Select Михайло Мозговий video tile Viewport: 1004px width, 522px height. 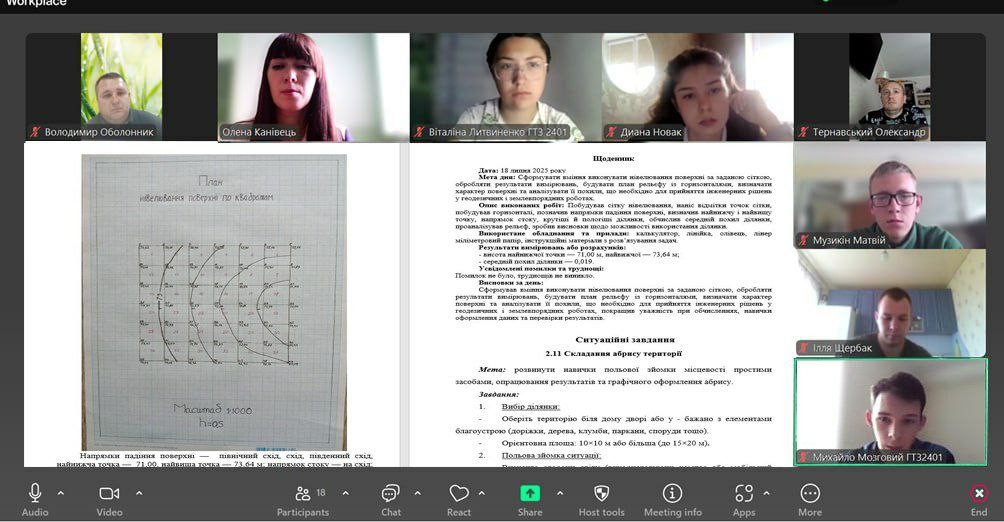point(890,411)
